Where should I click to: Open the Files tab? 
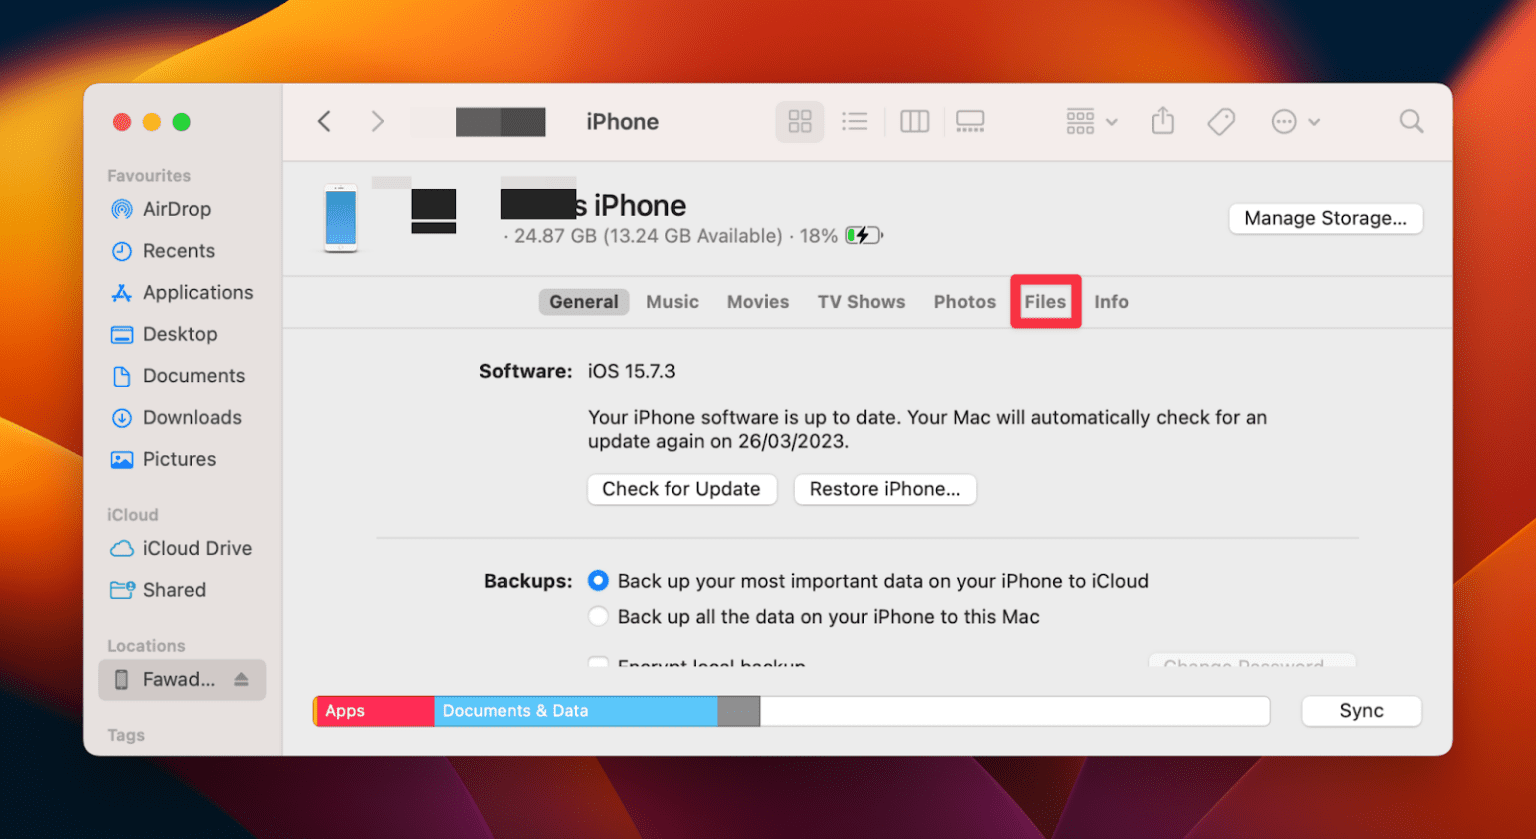[x=1045, y=302]
